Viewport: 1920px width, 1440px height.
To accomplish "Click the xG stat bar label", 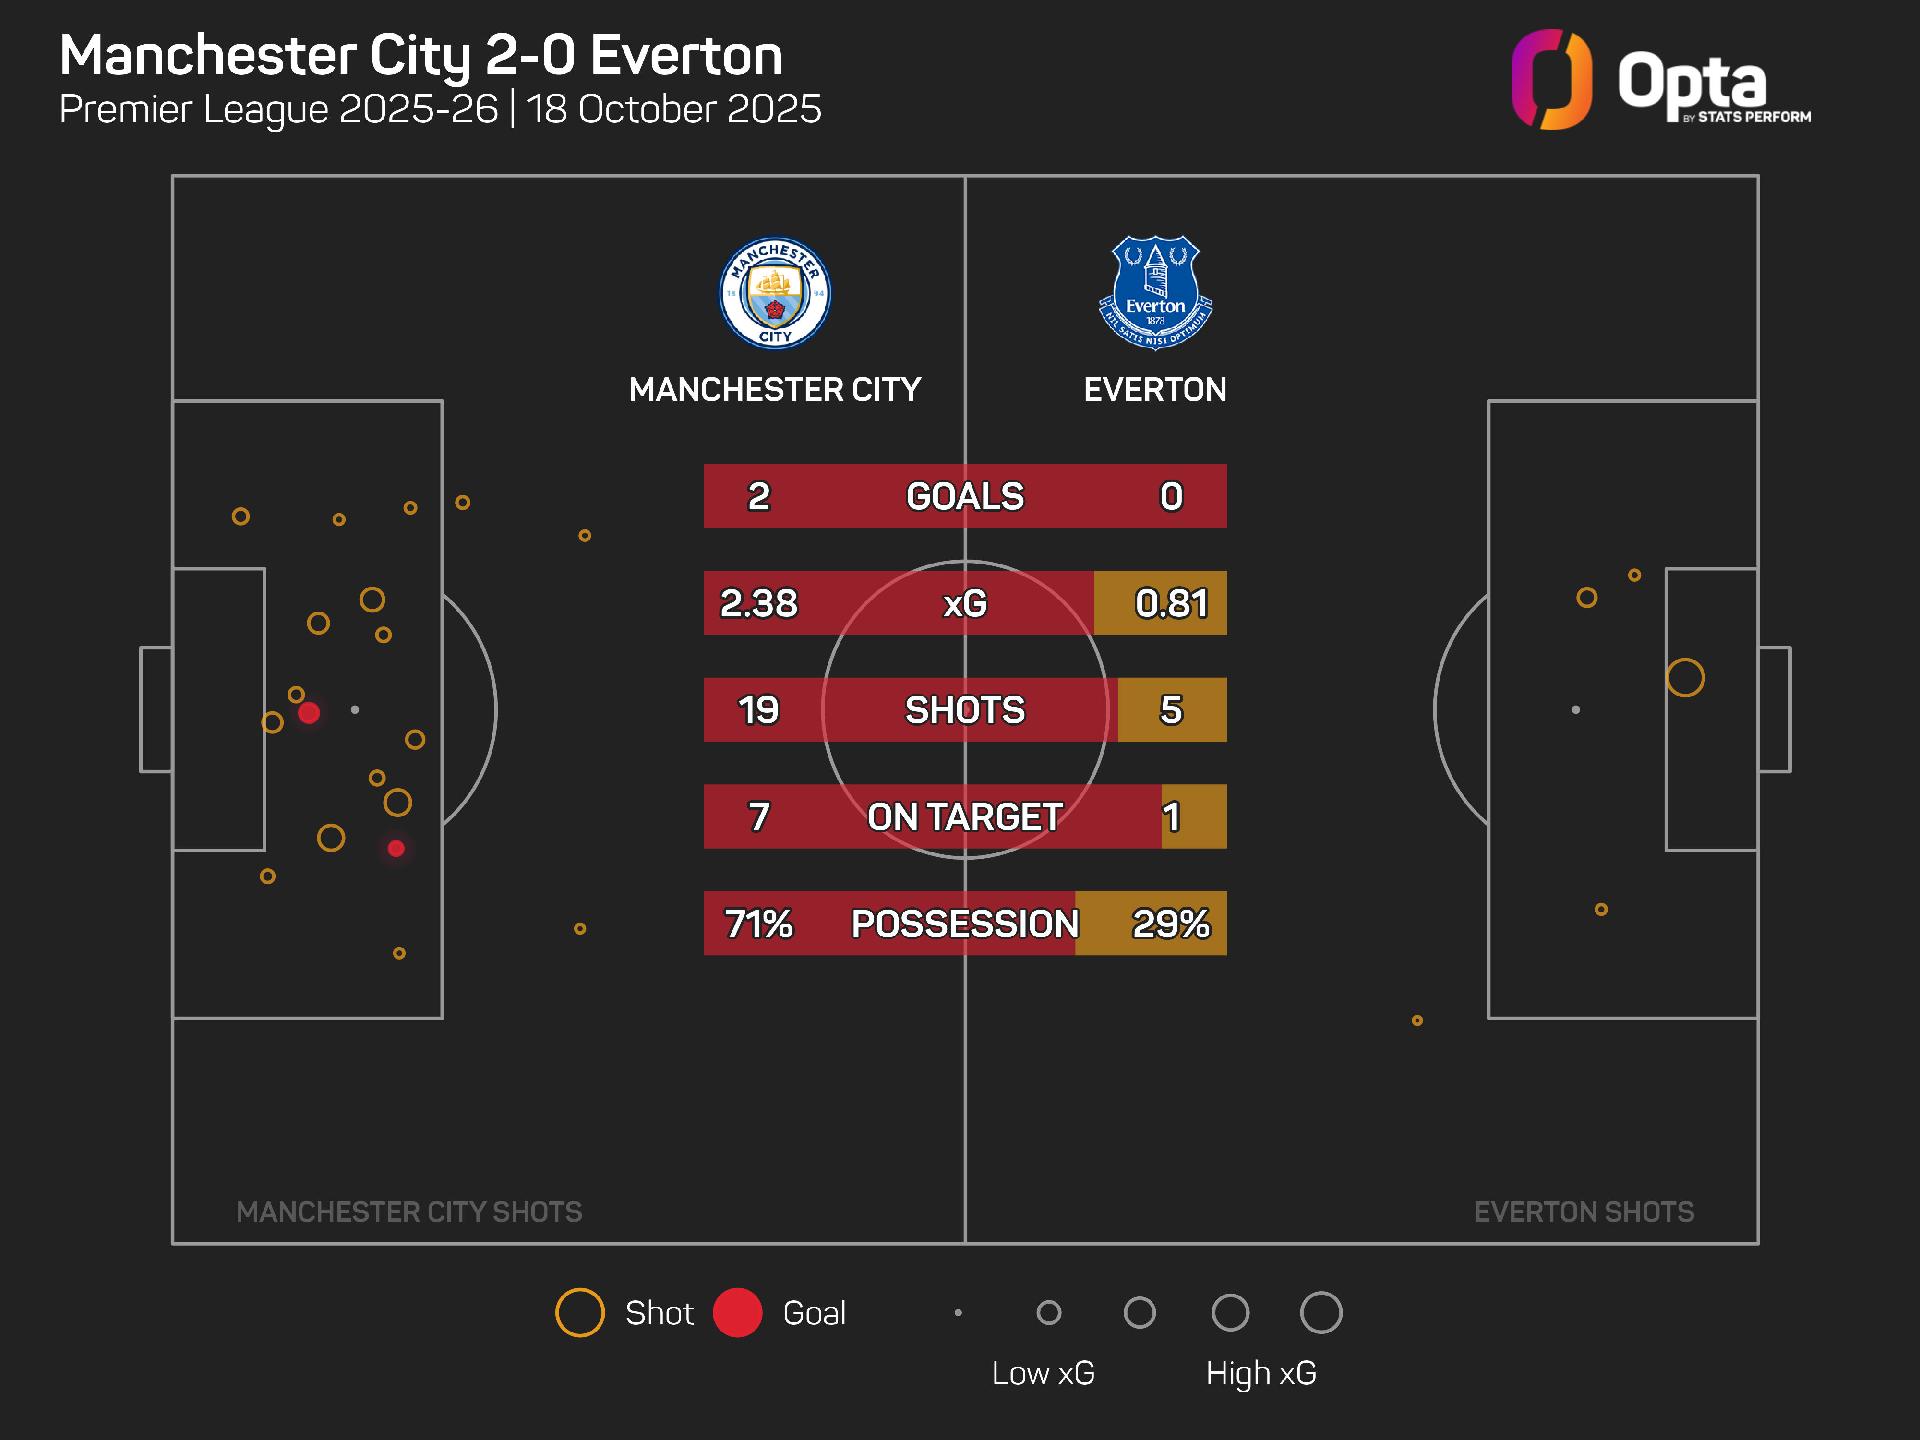I will point(965,603).
